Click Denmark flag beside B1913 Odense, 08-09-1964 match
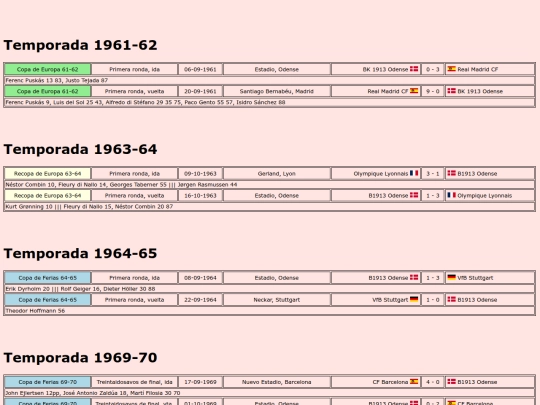The height and width of the screenshot is (405, 540). point(414,277)
